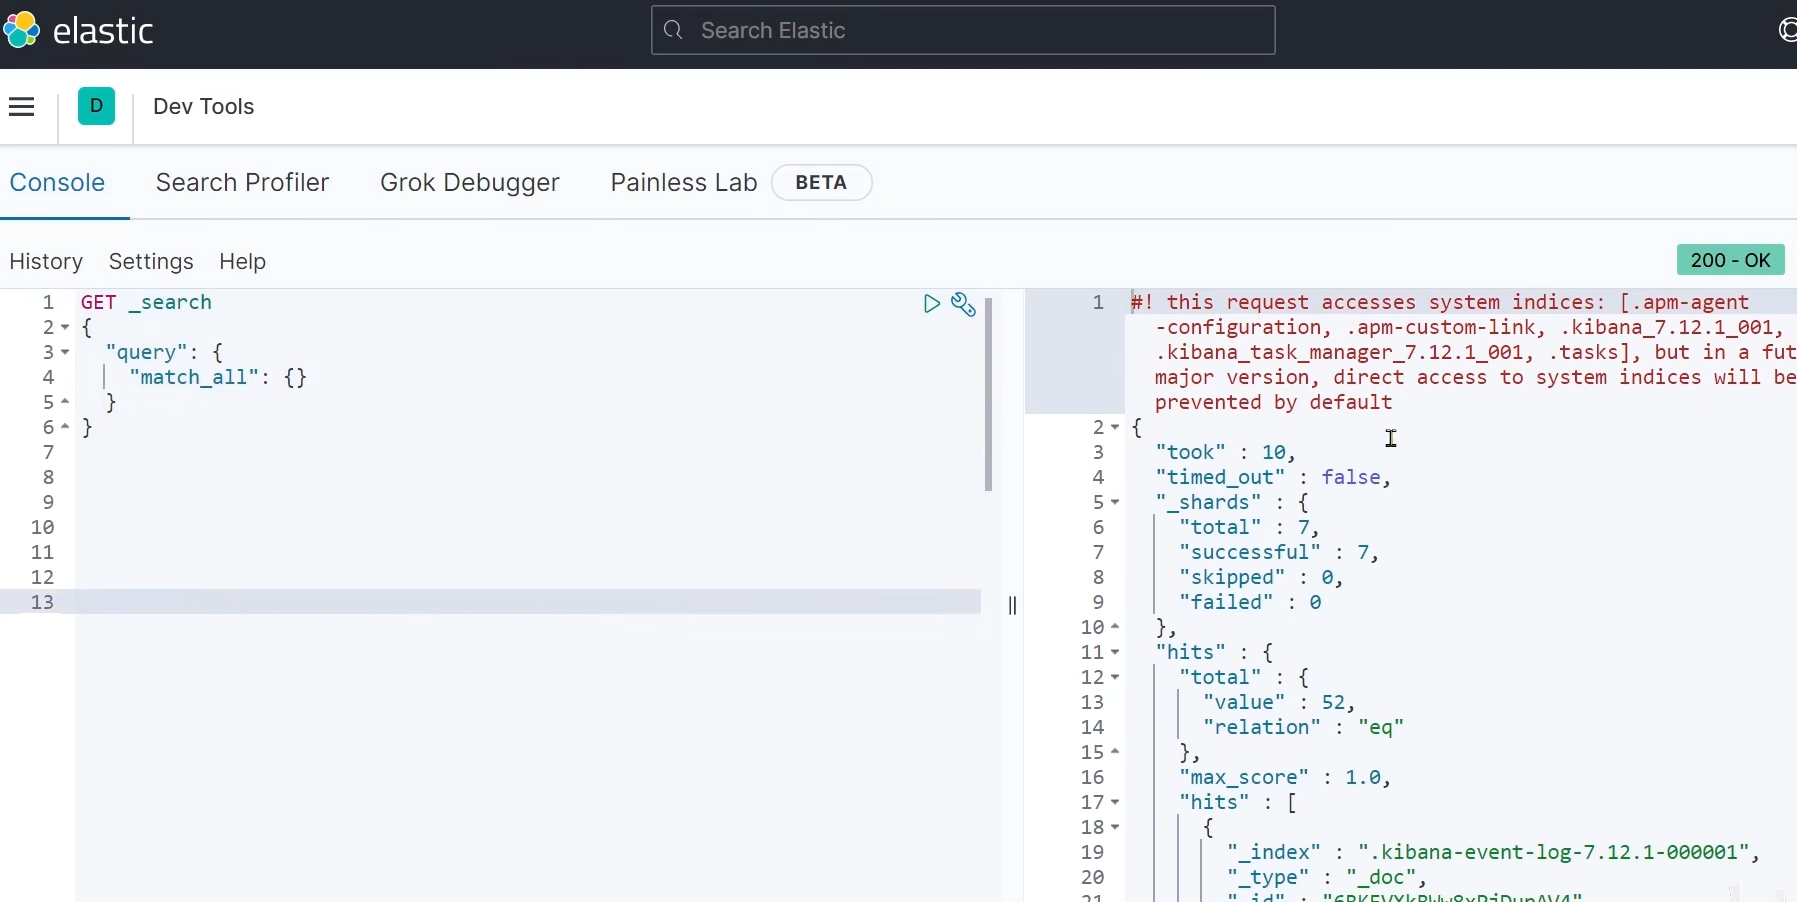The height and width of the screenshot is (902, 1797).
Task: Open console Settings
Action: 151,262
